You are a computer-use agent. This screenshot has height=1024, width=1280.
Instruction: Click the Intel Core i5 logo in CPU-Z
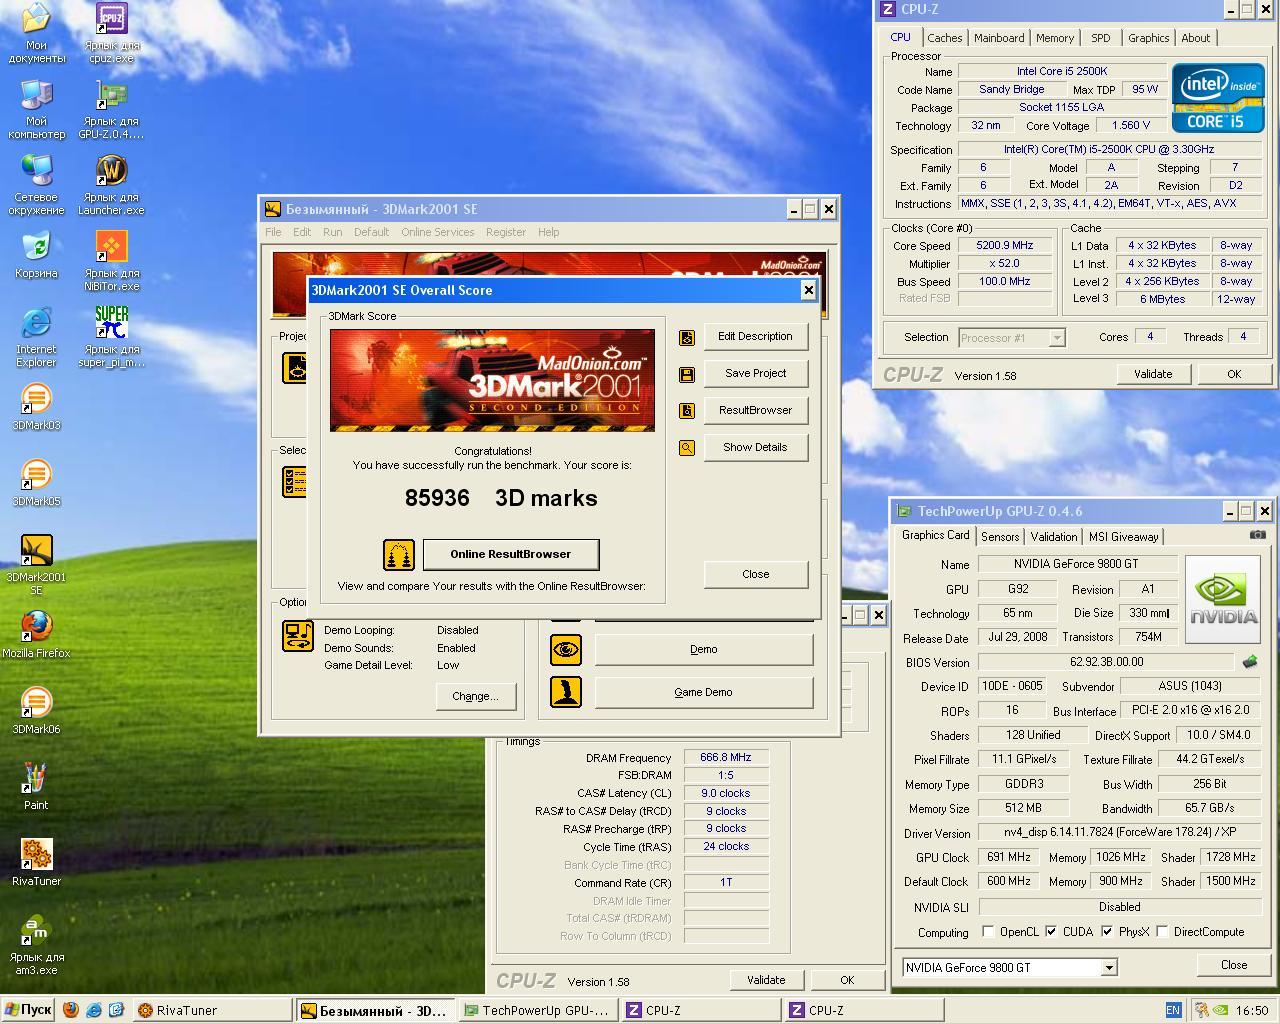(1217, 98)
